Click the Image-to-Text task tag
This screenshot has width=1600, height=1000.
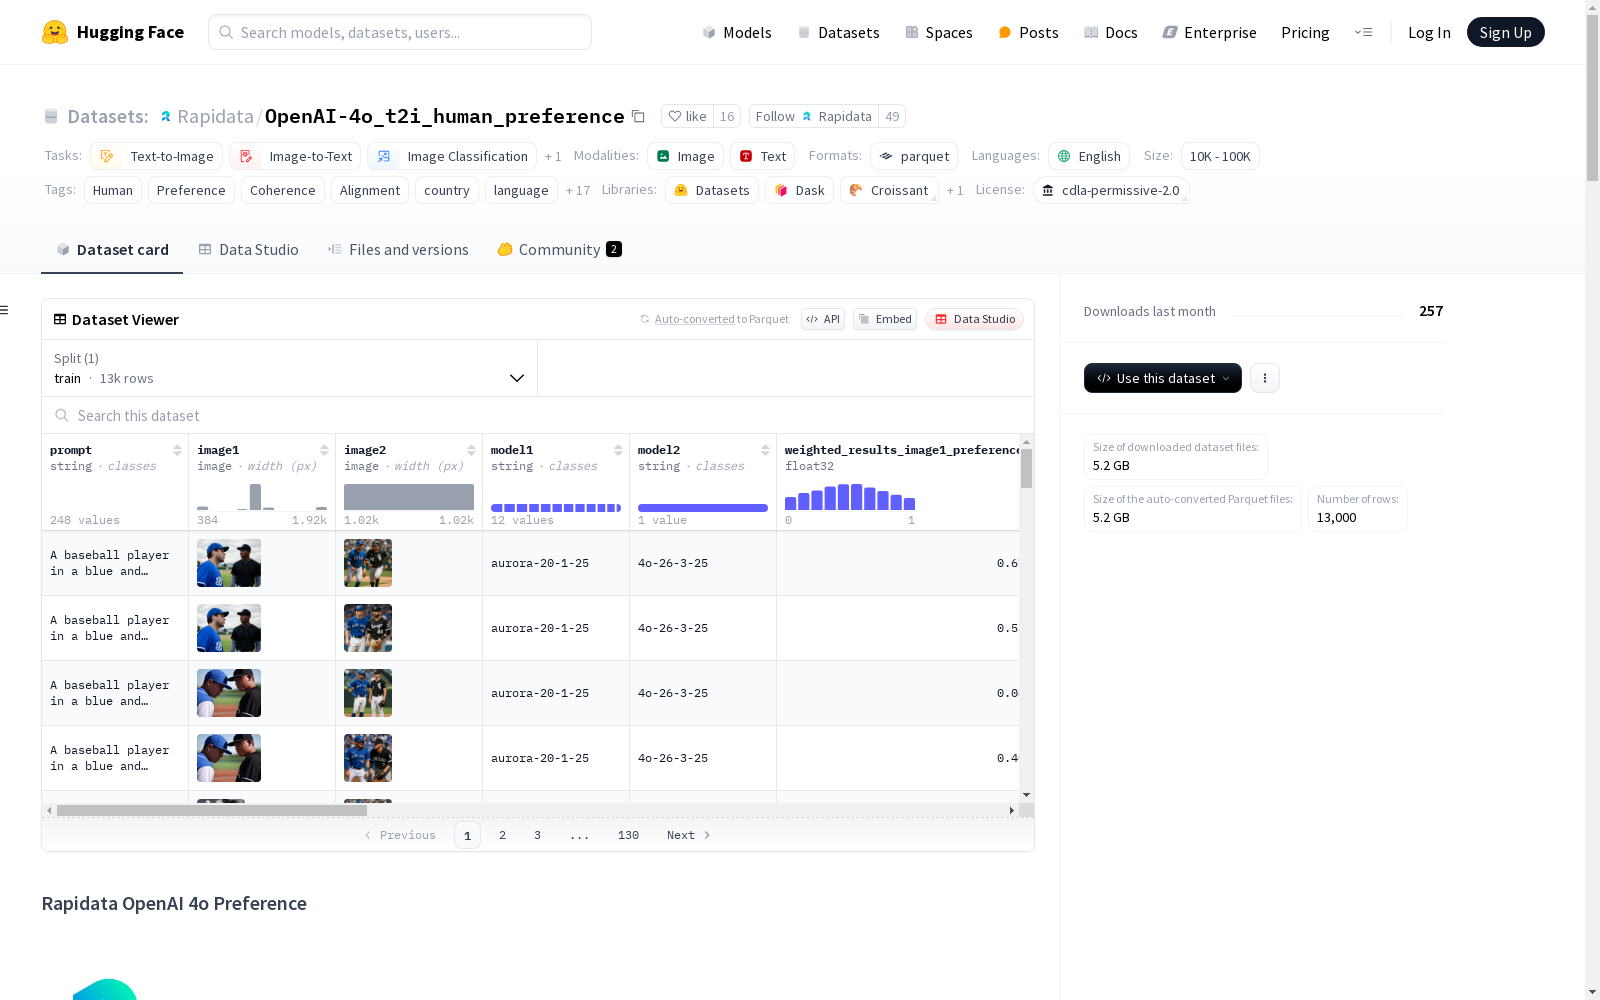(295, 156)
